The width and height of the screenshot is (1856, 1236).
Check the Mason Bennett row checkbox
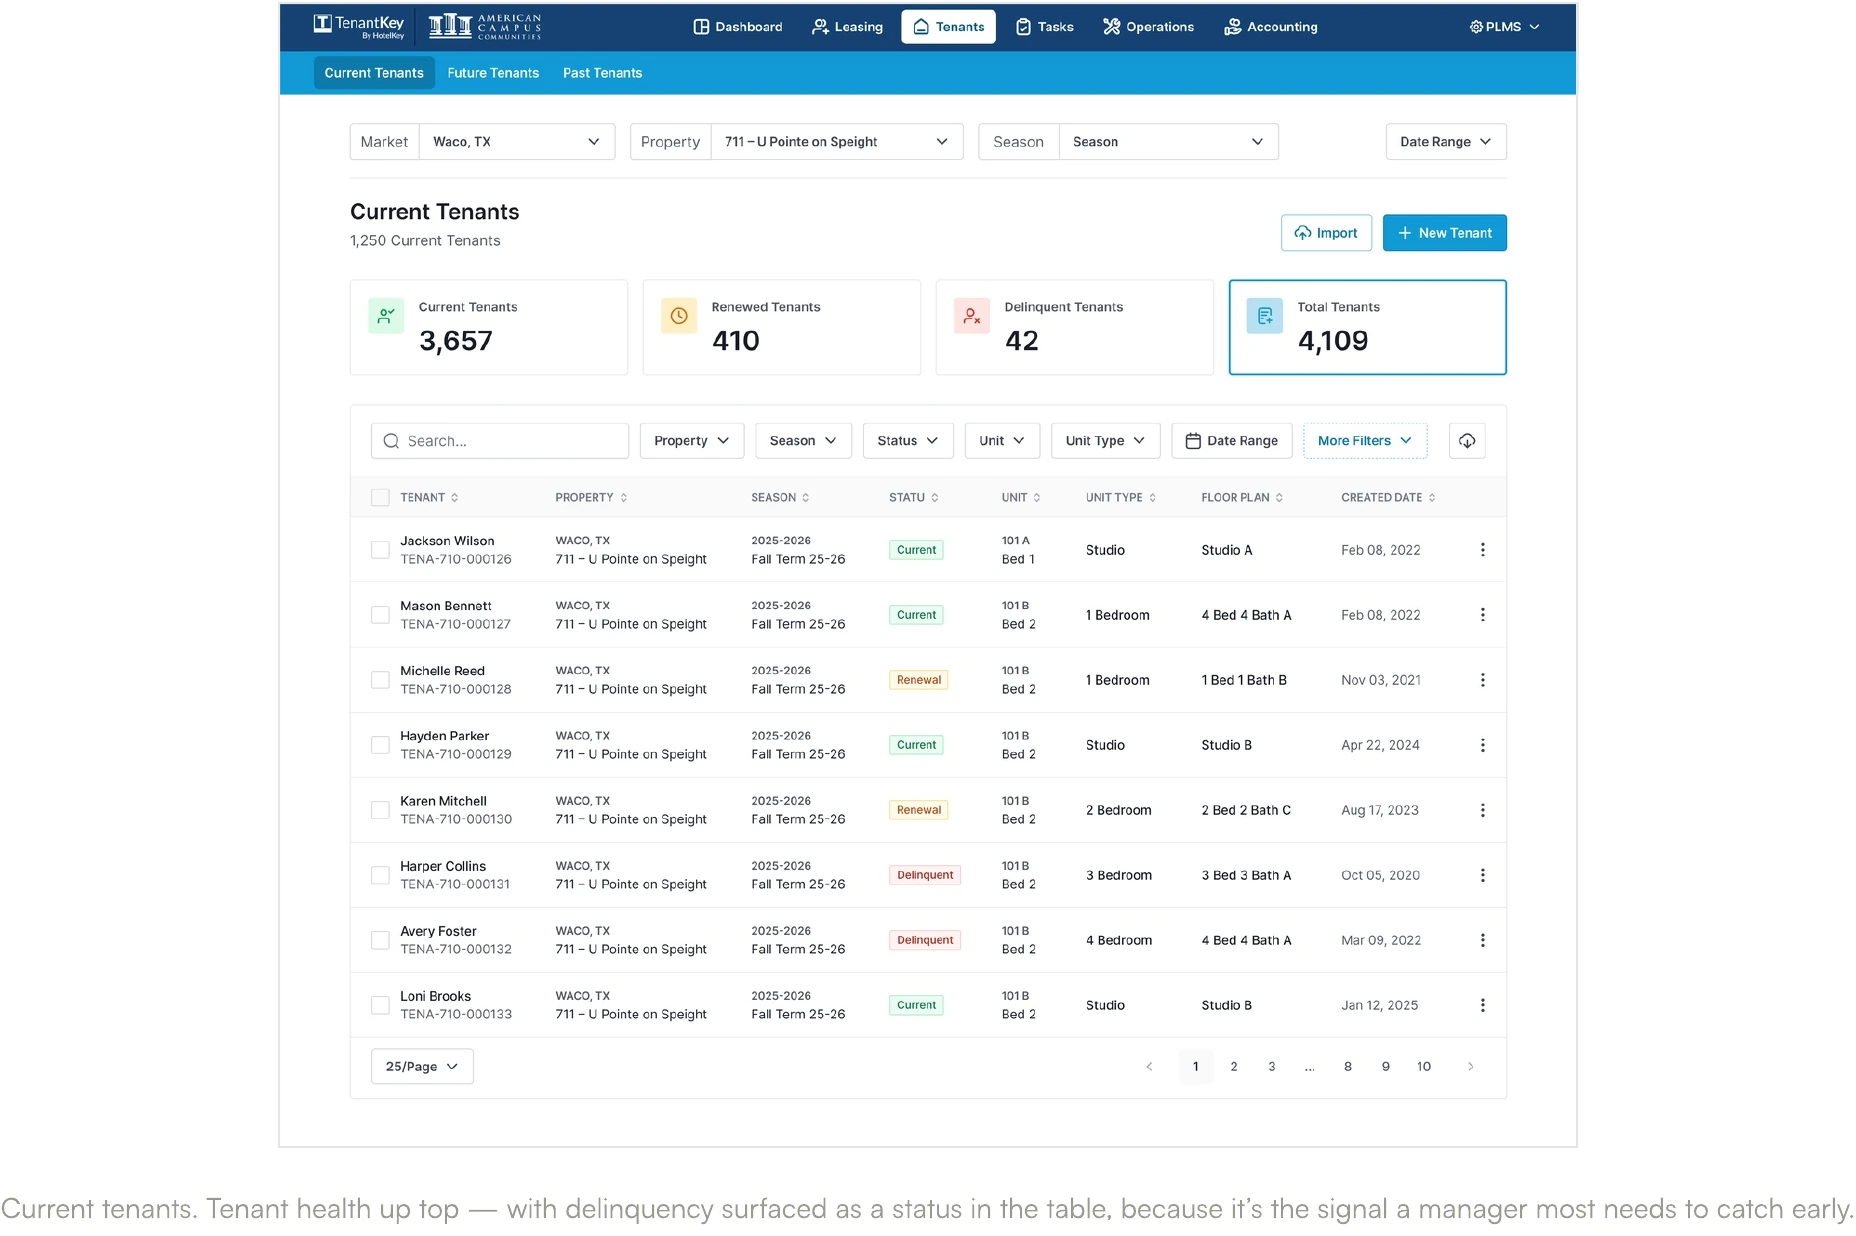(380, 615)
